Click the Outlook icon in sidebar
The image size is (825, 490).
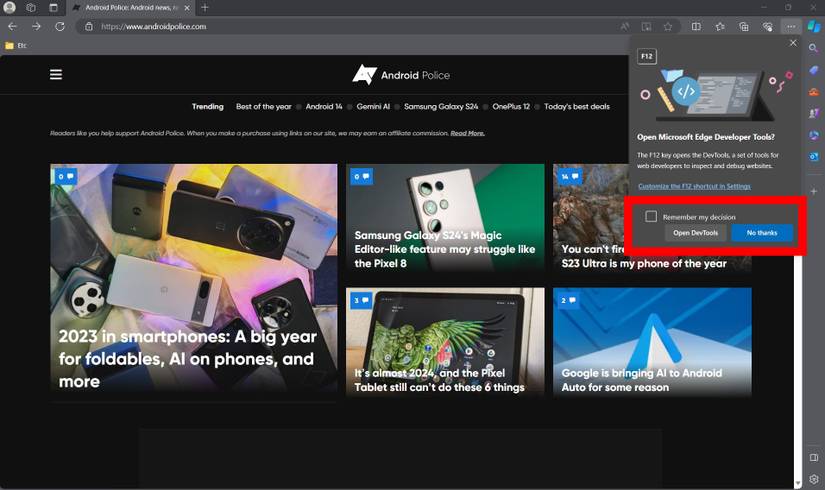815,156
